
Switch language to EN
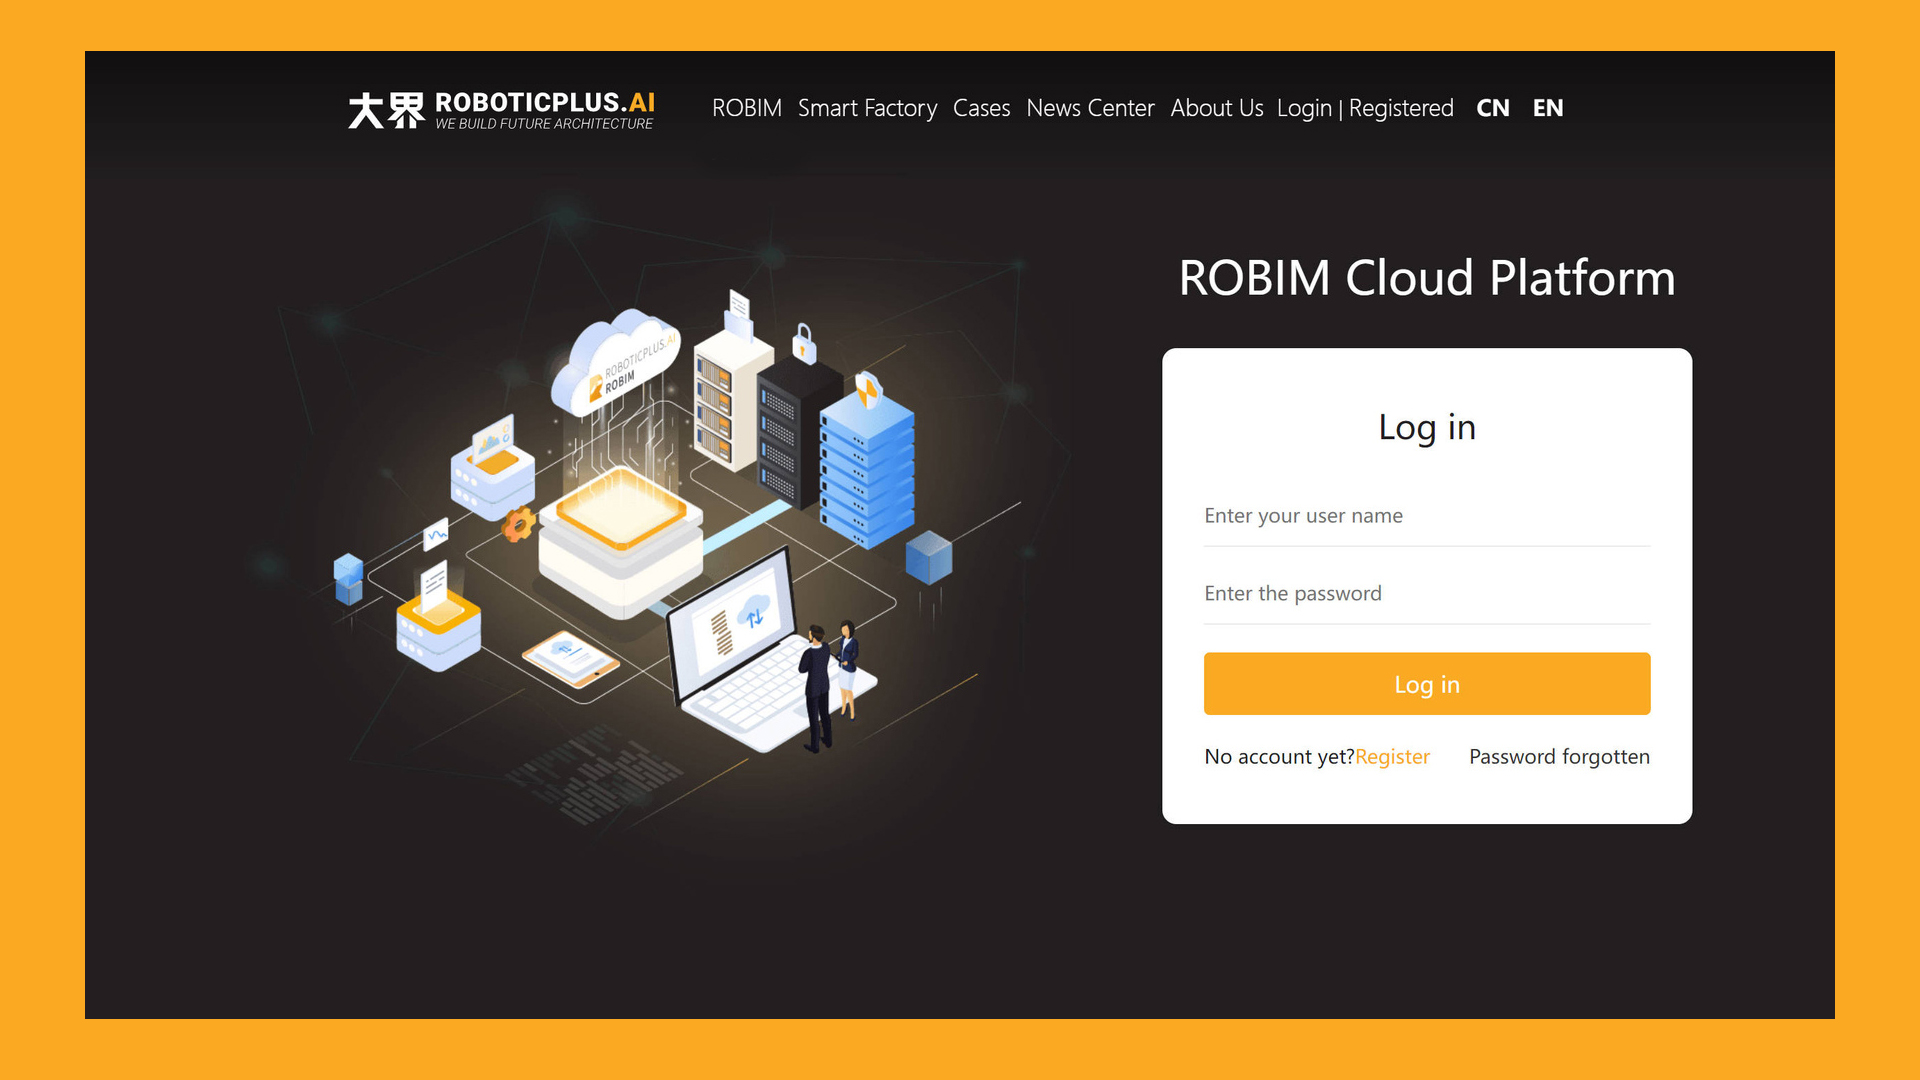click(x=1547, y=108)
